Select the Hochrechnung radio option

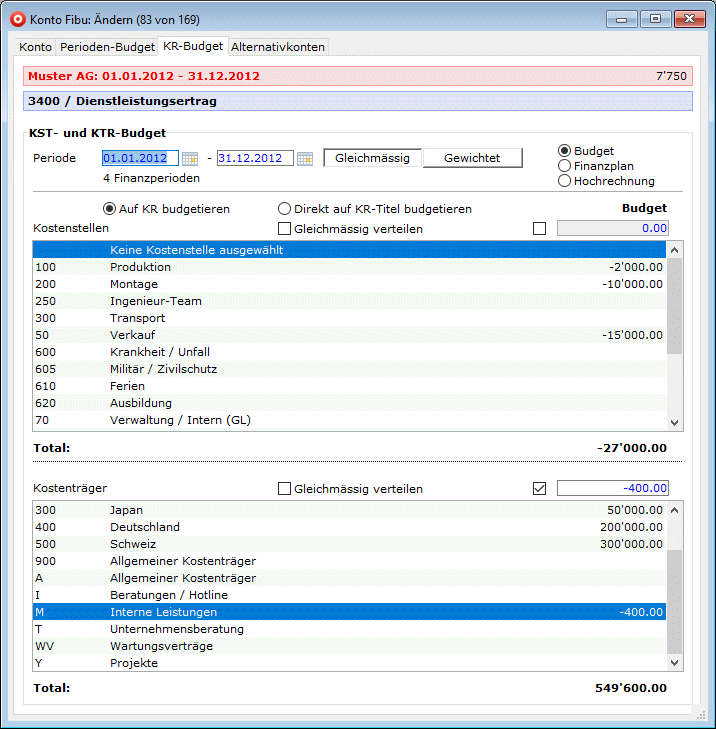[565, 181]
